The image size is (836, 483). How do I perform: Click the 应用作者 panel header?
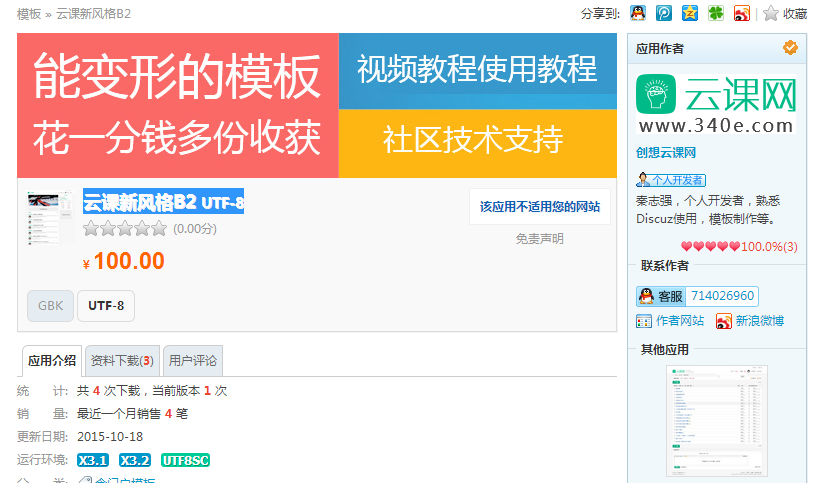717,49
